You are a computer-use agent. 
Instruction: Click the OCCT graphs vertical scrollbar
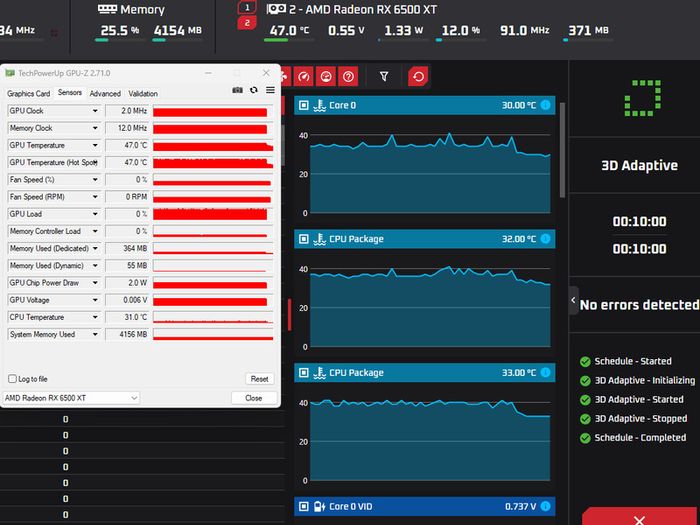point(562,150)
